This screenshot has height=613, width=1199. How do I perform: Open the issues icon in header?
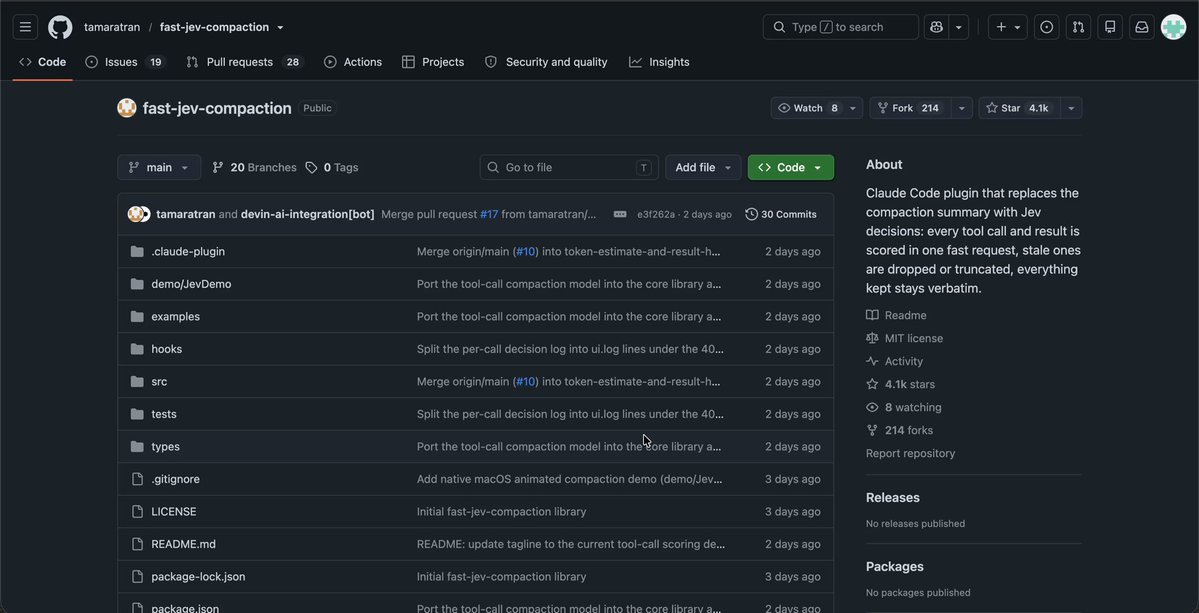tap(1047, 27)
